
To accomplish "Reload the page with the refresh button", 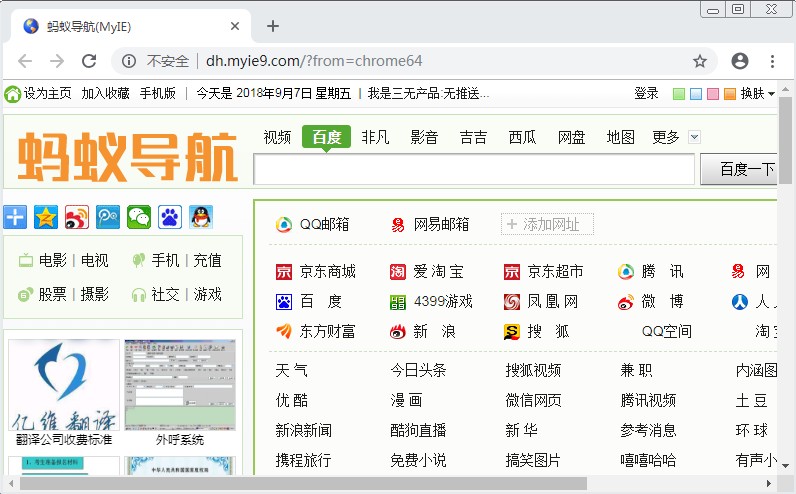I will 89,61.
